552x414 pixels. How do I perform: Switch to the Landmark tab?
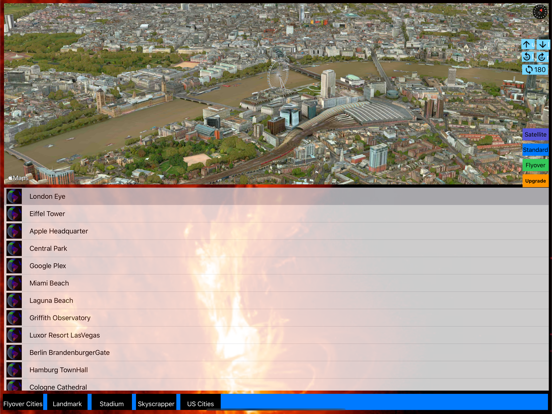[x=67, y=403]
